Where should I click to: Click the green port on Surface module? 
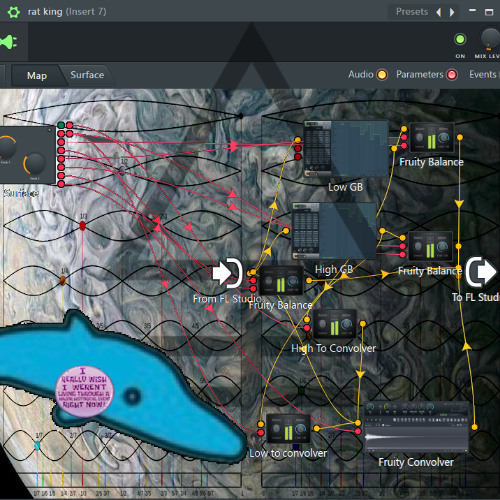(x=61, y=125)
